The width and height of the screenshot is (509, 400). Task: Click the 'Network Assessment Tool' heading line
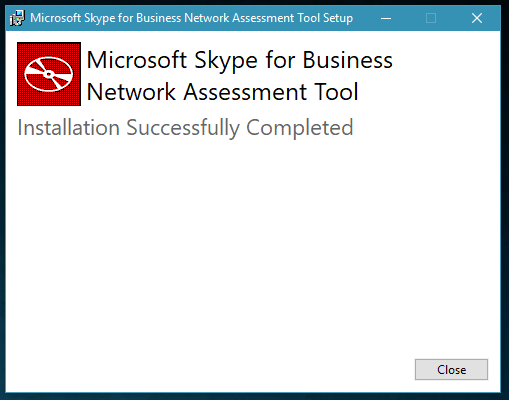click(223, 92)
